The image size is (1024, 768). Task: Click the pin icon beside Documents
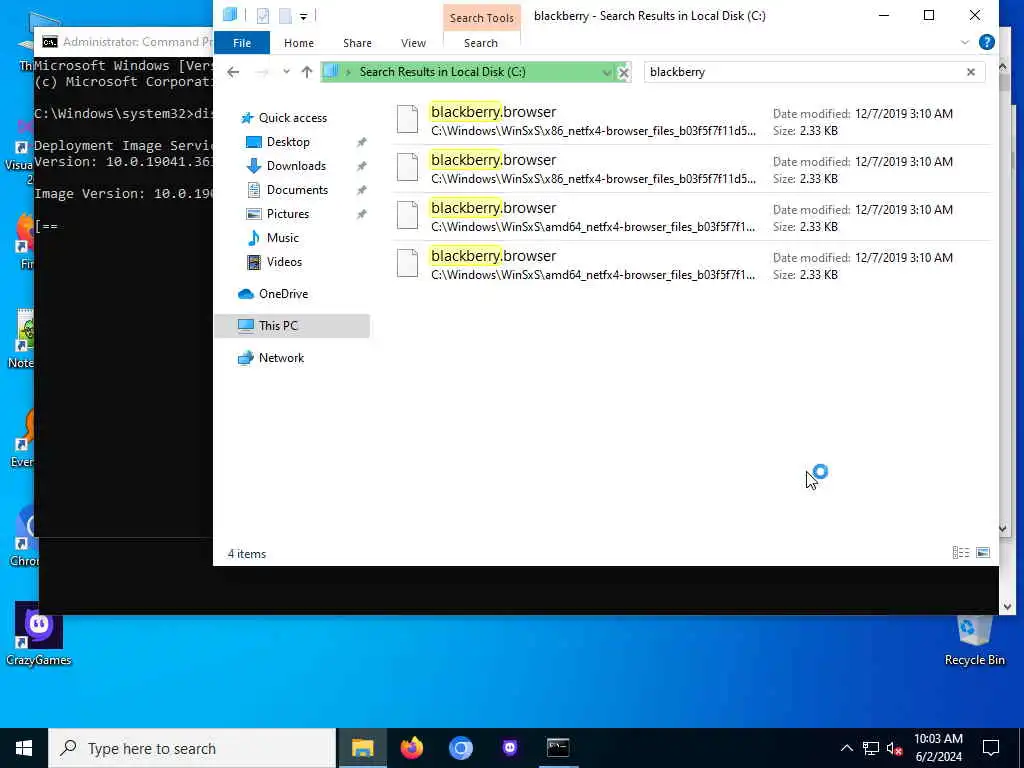click(361, 191)
